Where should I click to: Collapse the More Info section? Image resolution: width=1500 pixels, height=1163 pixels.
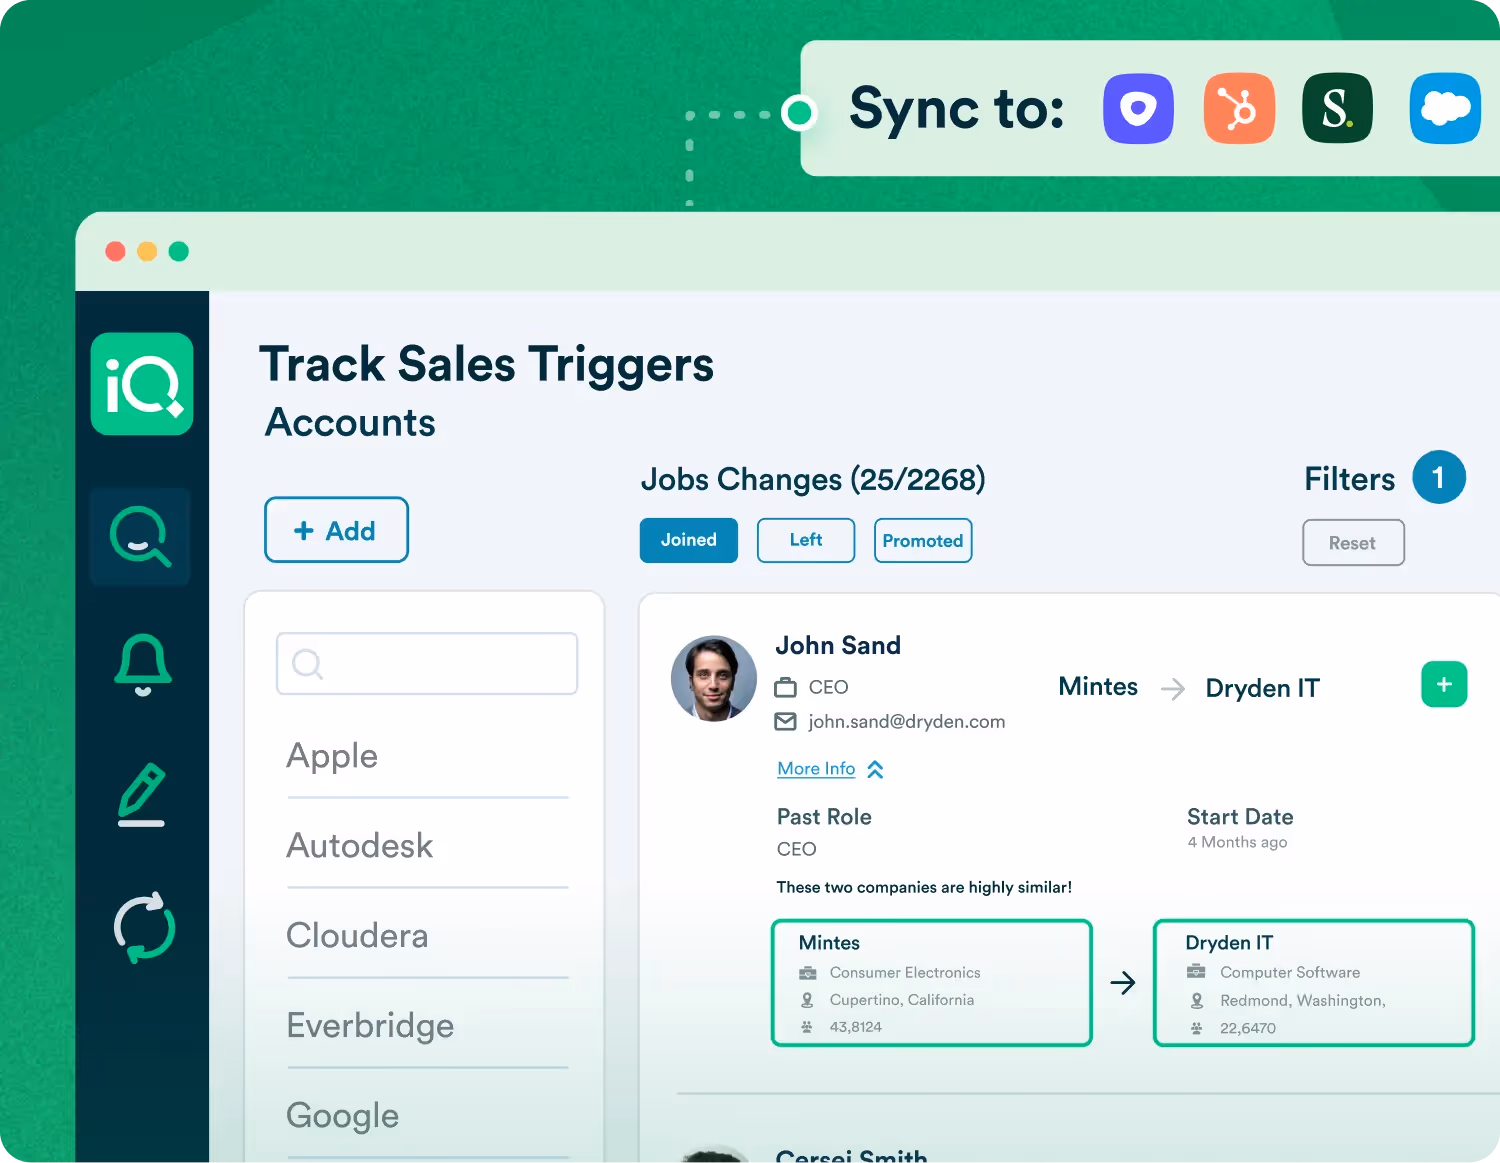[x=830, y=769]
